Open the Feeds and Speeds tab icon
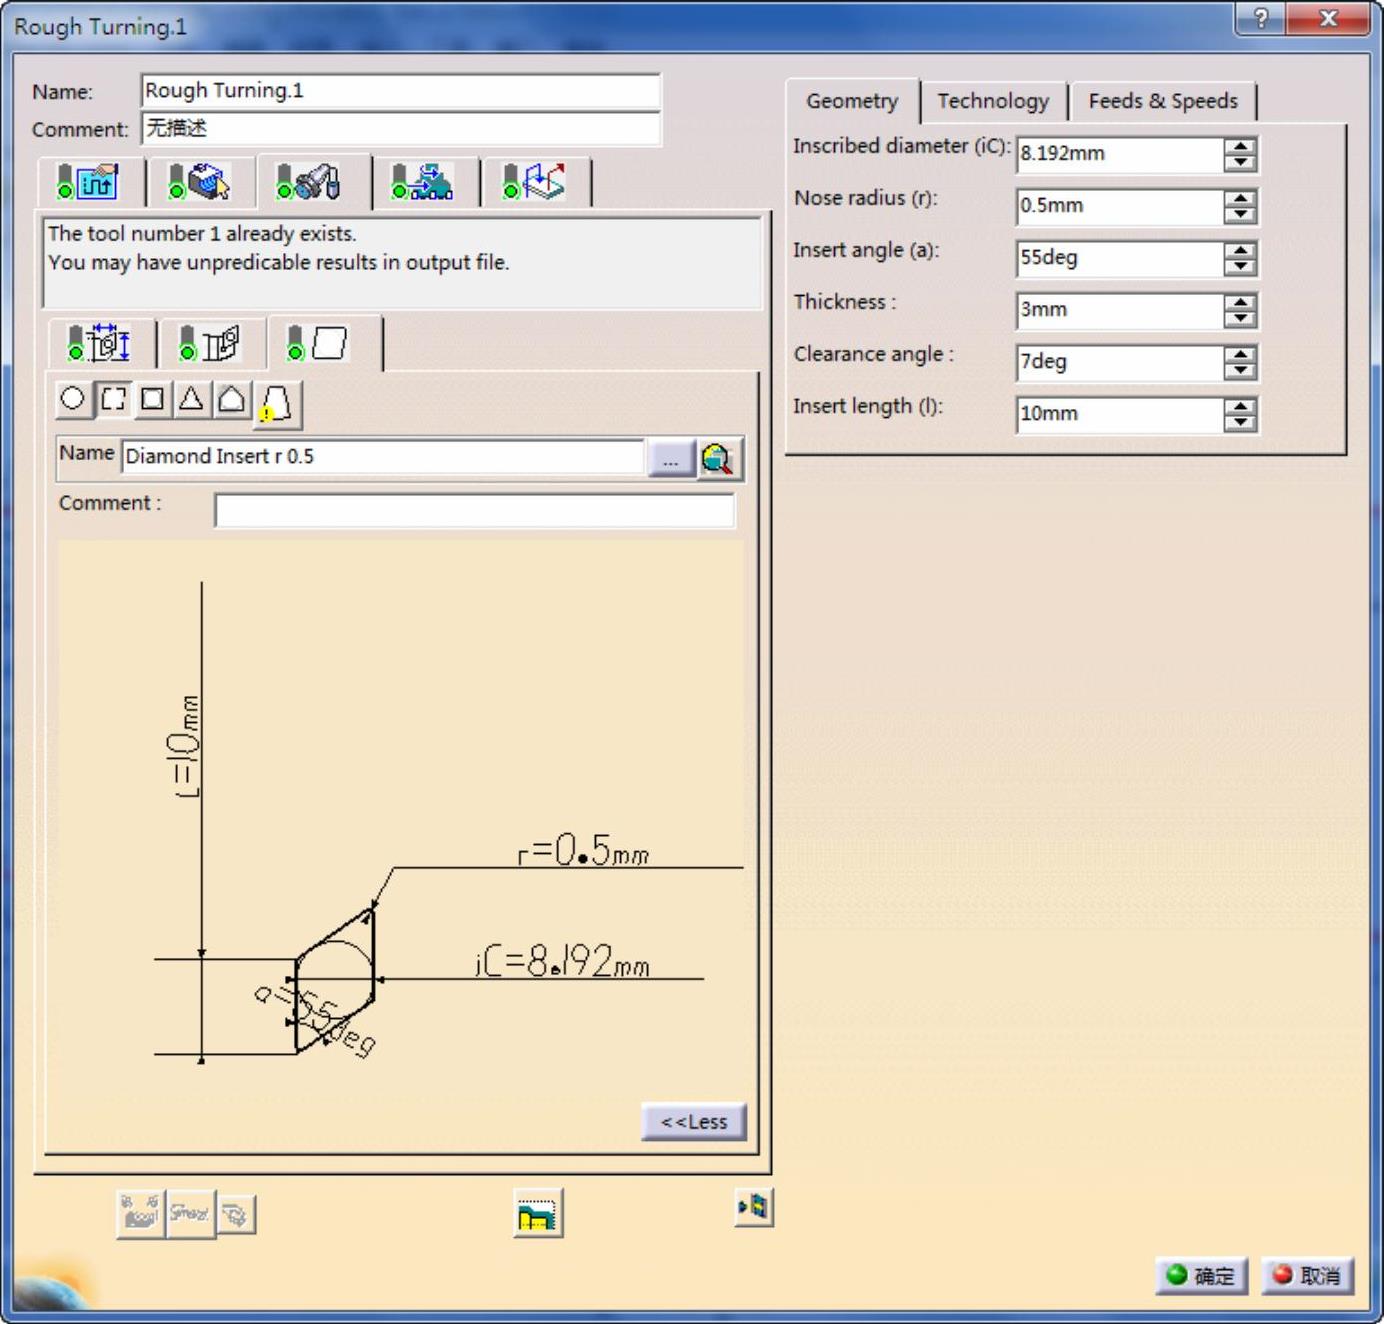This screenshot has height=1324, width=1384. (x=422, y=182)
